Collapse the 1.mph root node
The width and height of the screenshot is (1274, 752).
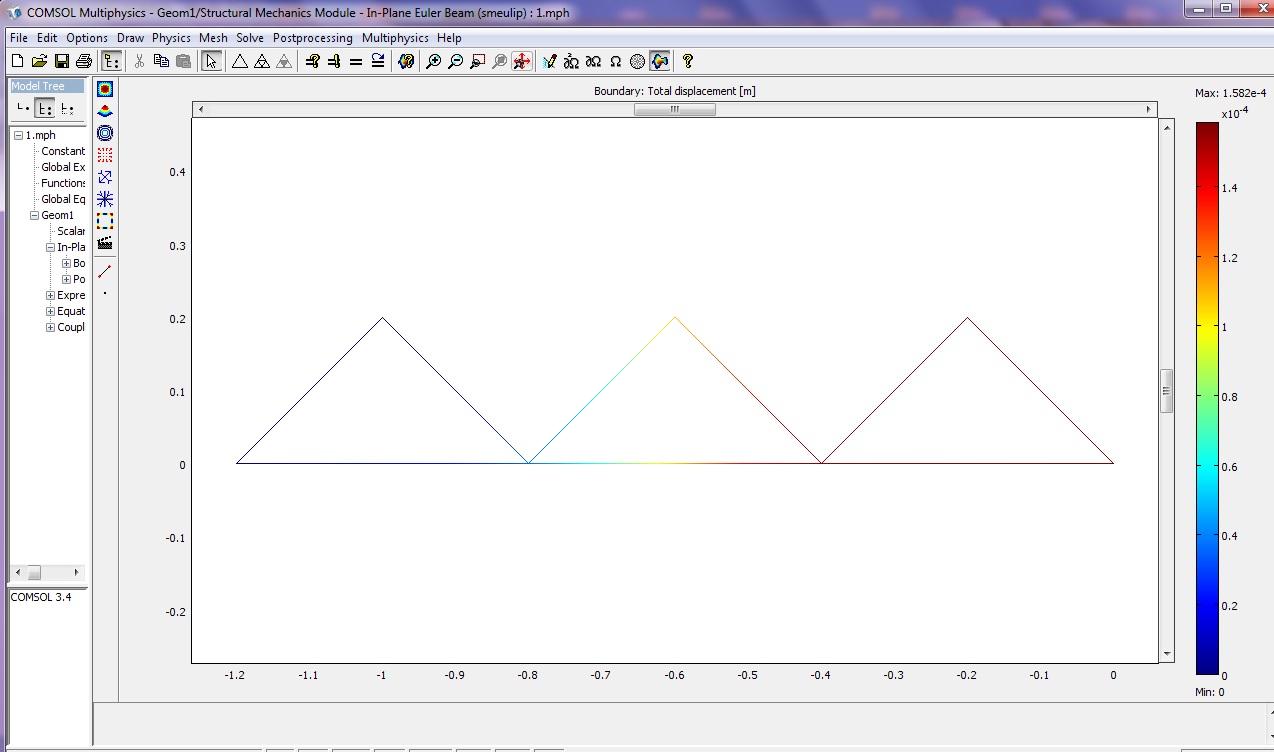click(18, 135)
